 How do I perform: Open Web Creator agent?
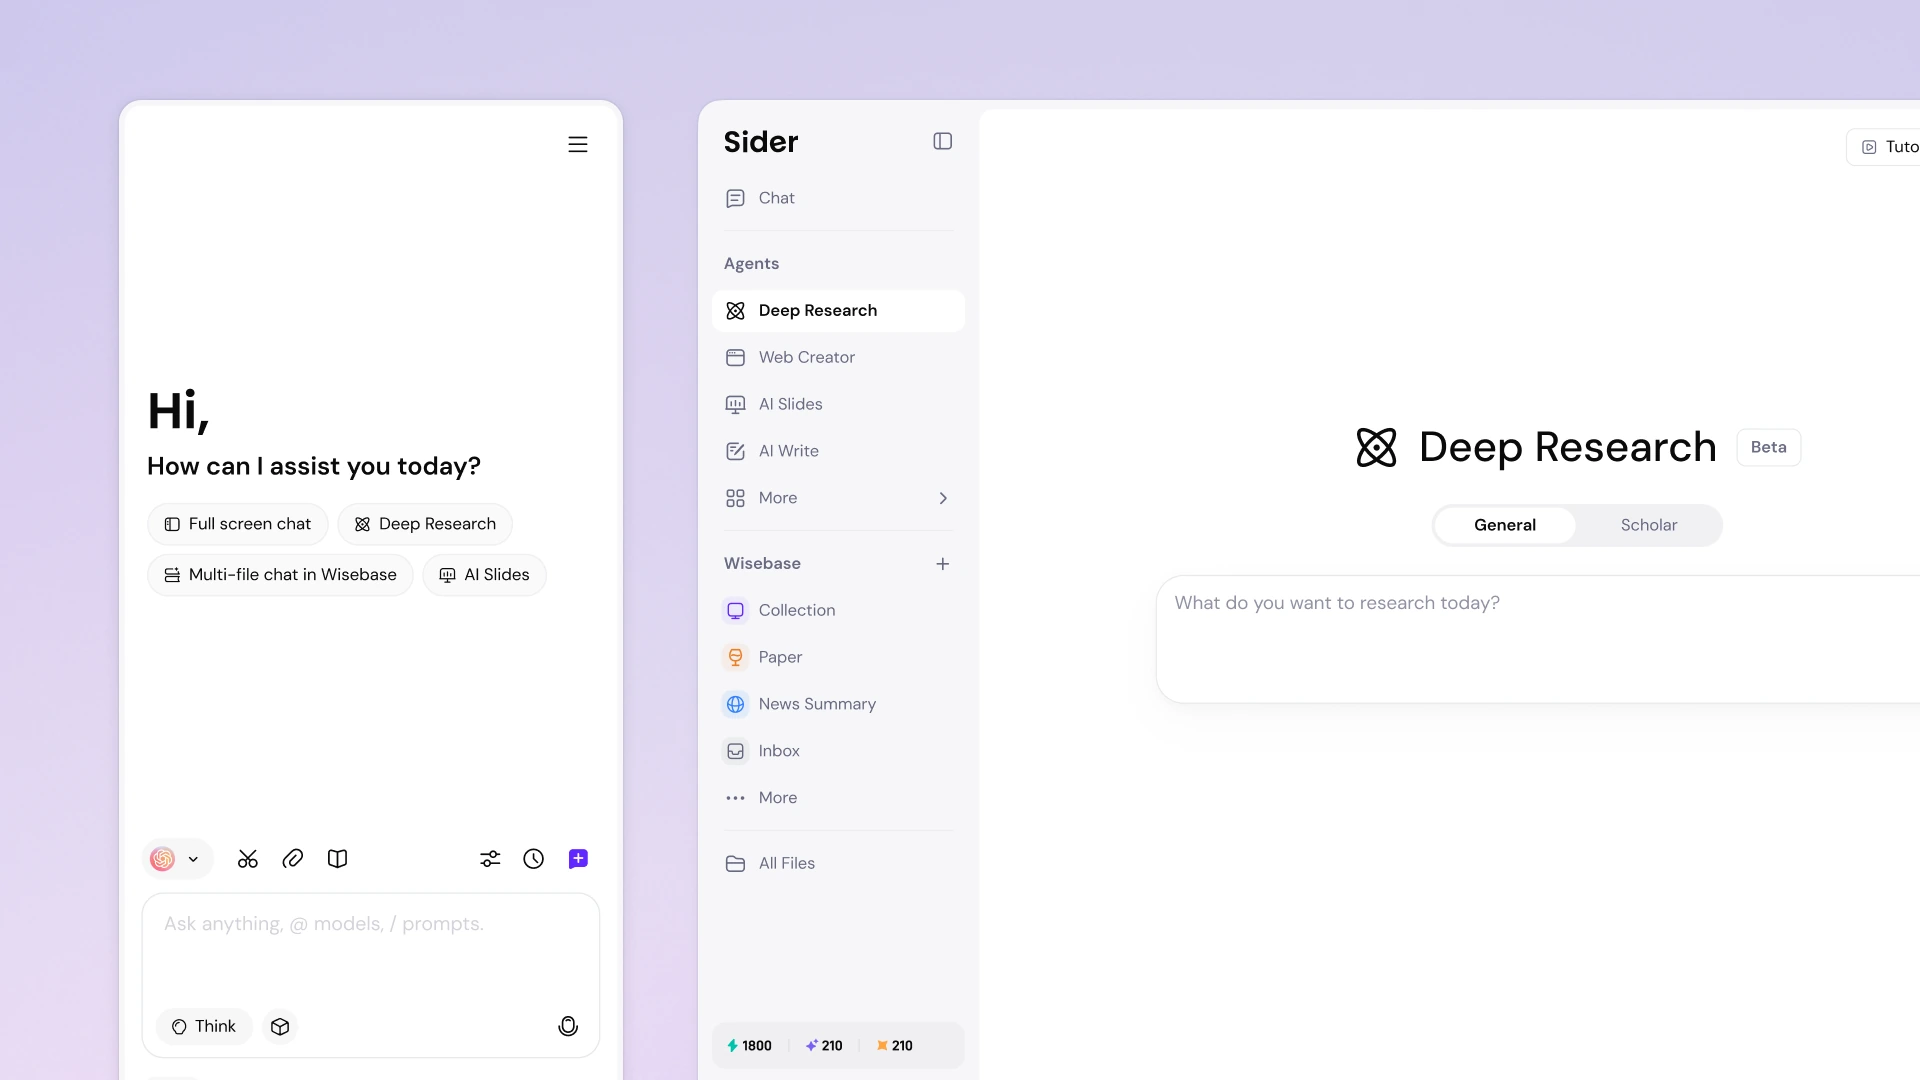(838, 357)
